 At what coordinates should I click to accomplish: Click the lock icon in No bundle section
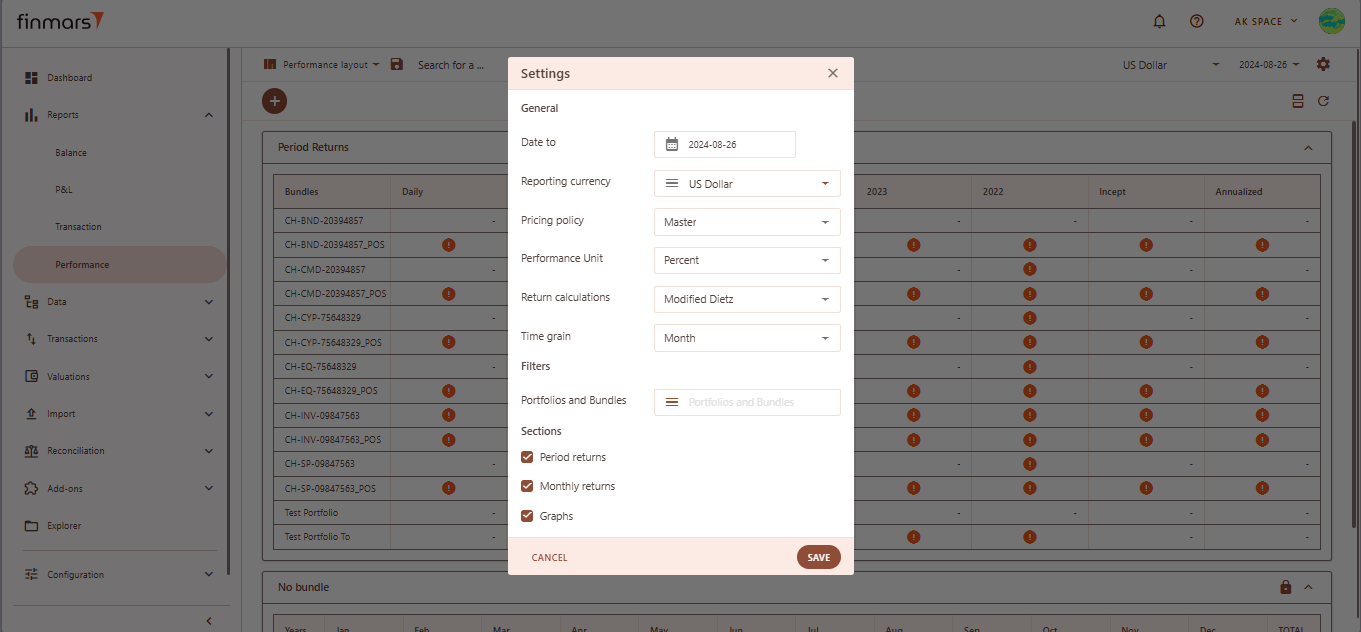(1286, 587)
